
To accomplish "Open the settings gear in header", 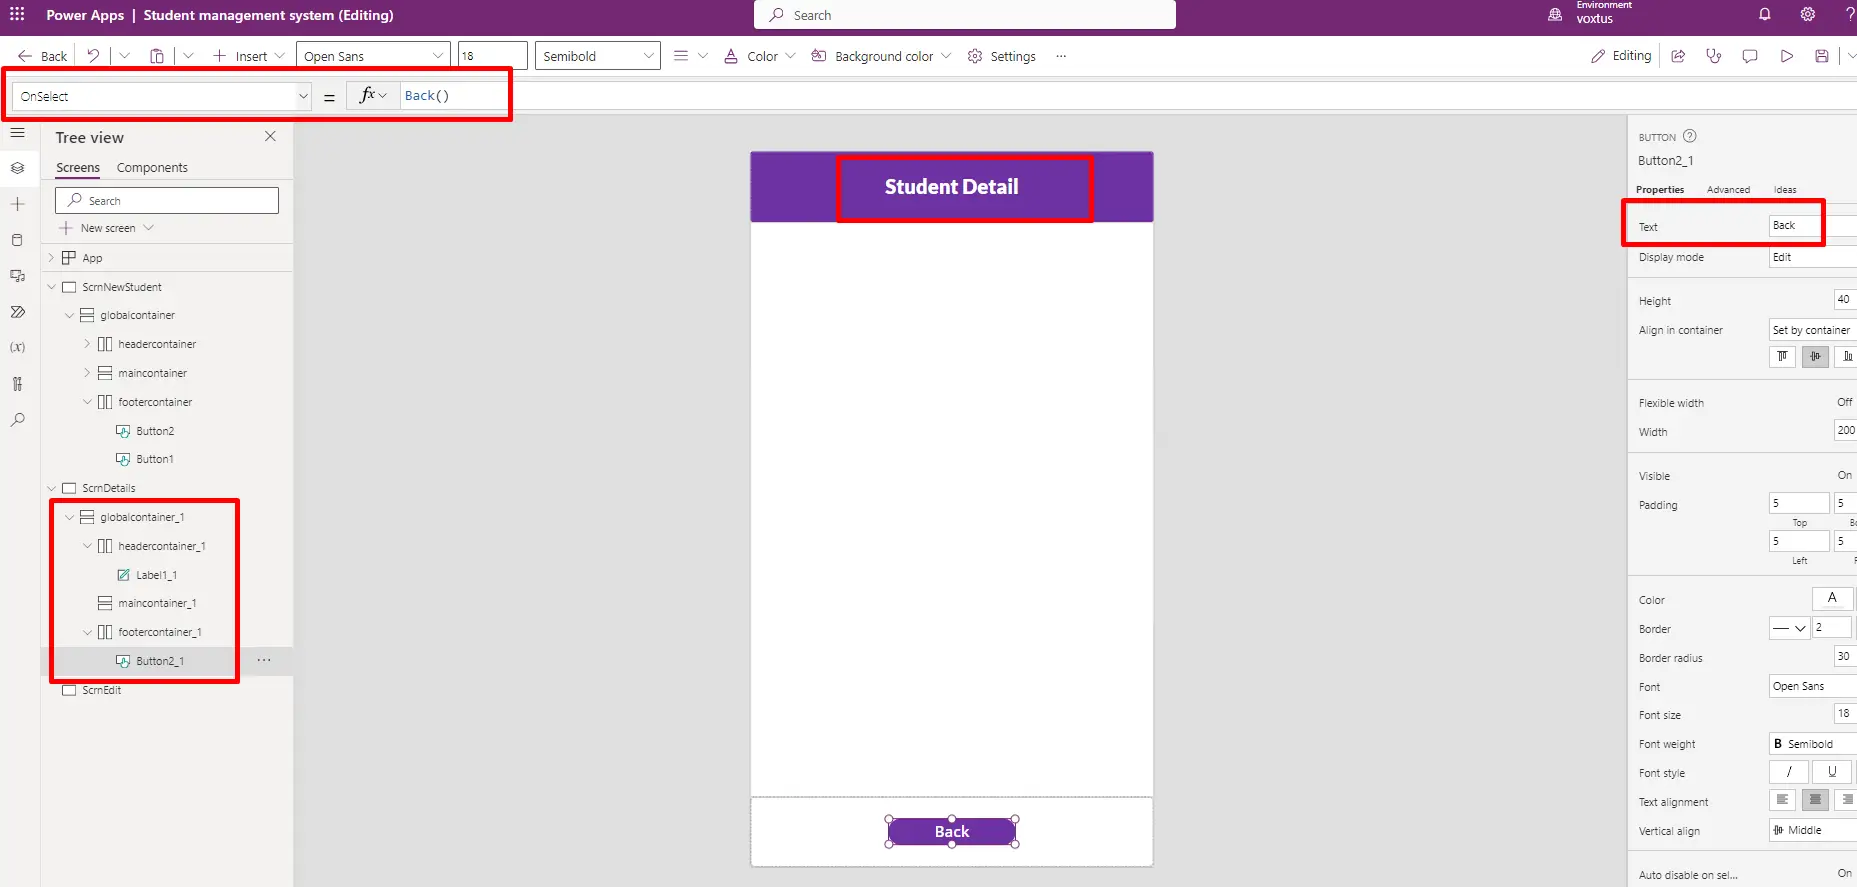I will [x=1808, y=14].
